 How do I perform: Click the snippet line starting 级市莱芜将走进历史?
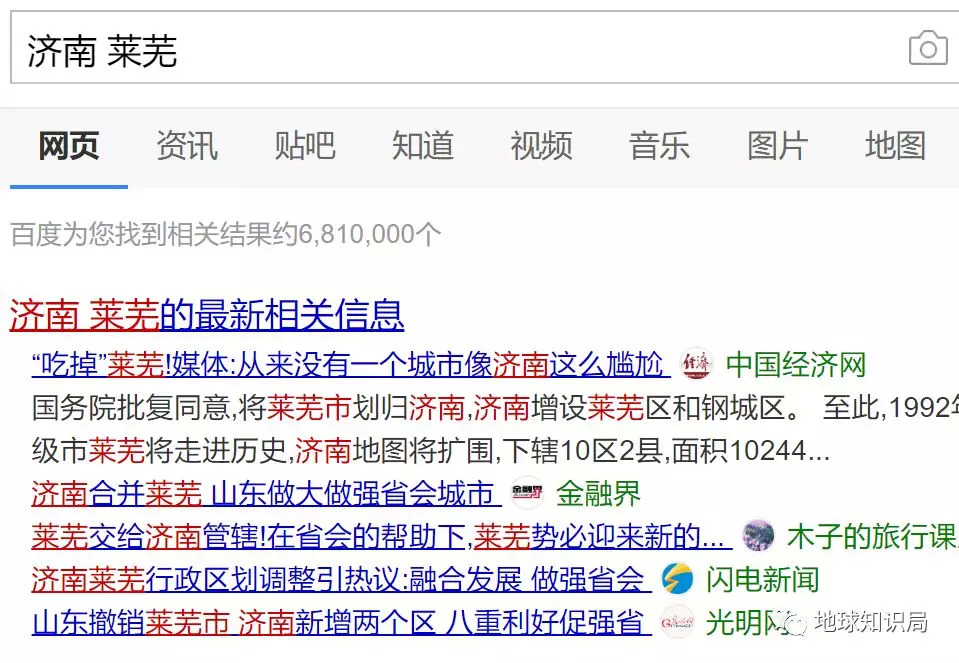click(431, 451)
